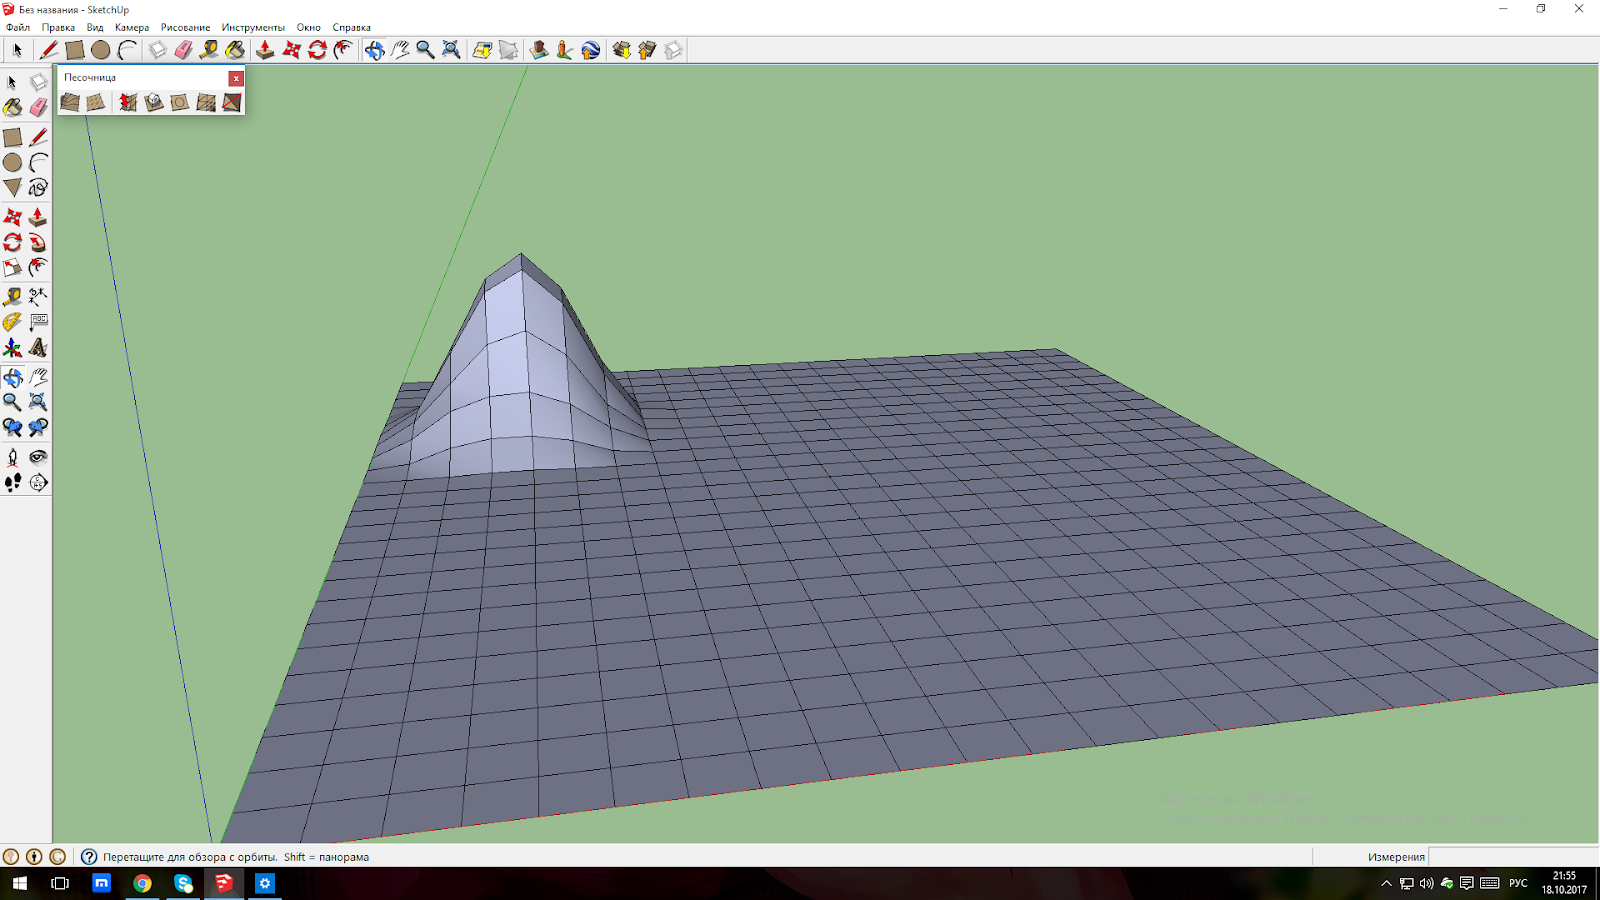This screenshot has height=900, width=1600.
Task: Select the Text label tool in left toolbar
Action: click(x=38, y=322)
